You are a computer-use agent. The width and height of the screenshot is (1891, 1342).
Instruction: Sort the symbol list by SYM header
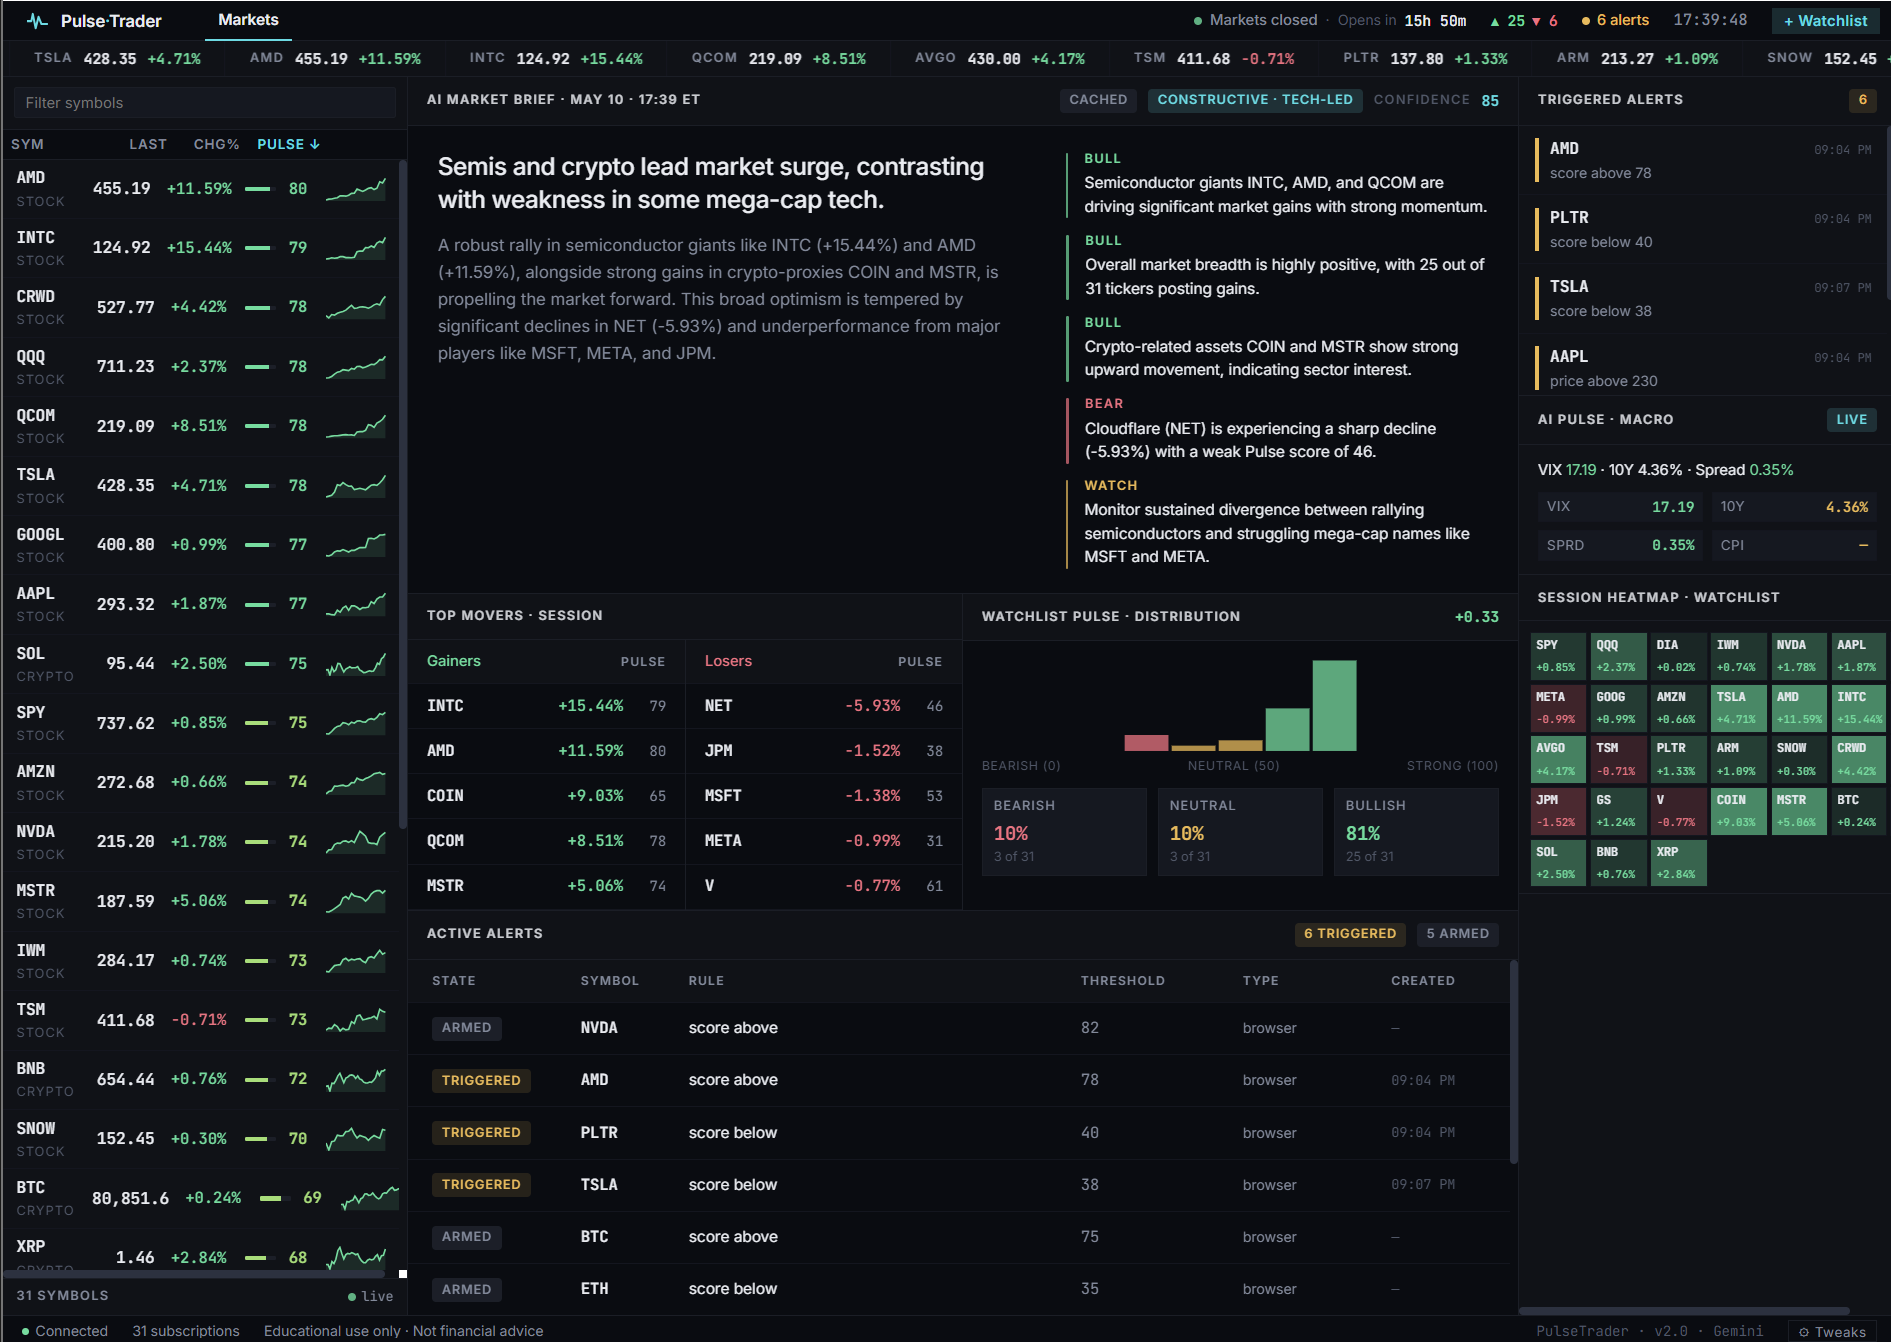(27, 144)
